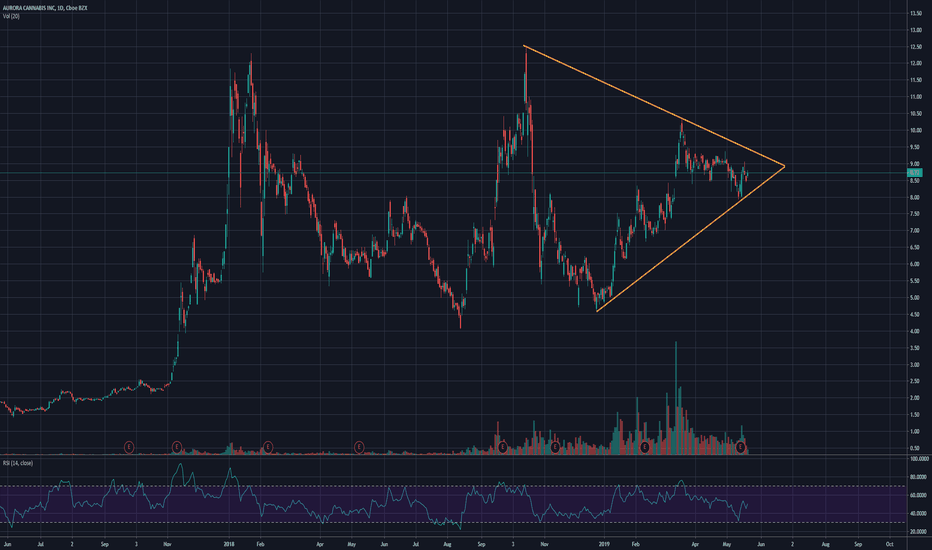Image resolution: width=932 pixels, height=550 pixels.
Task: Click the 40.0000 RSI axis label
Action: (x=919, y=513)
